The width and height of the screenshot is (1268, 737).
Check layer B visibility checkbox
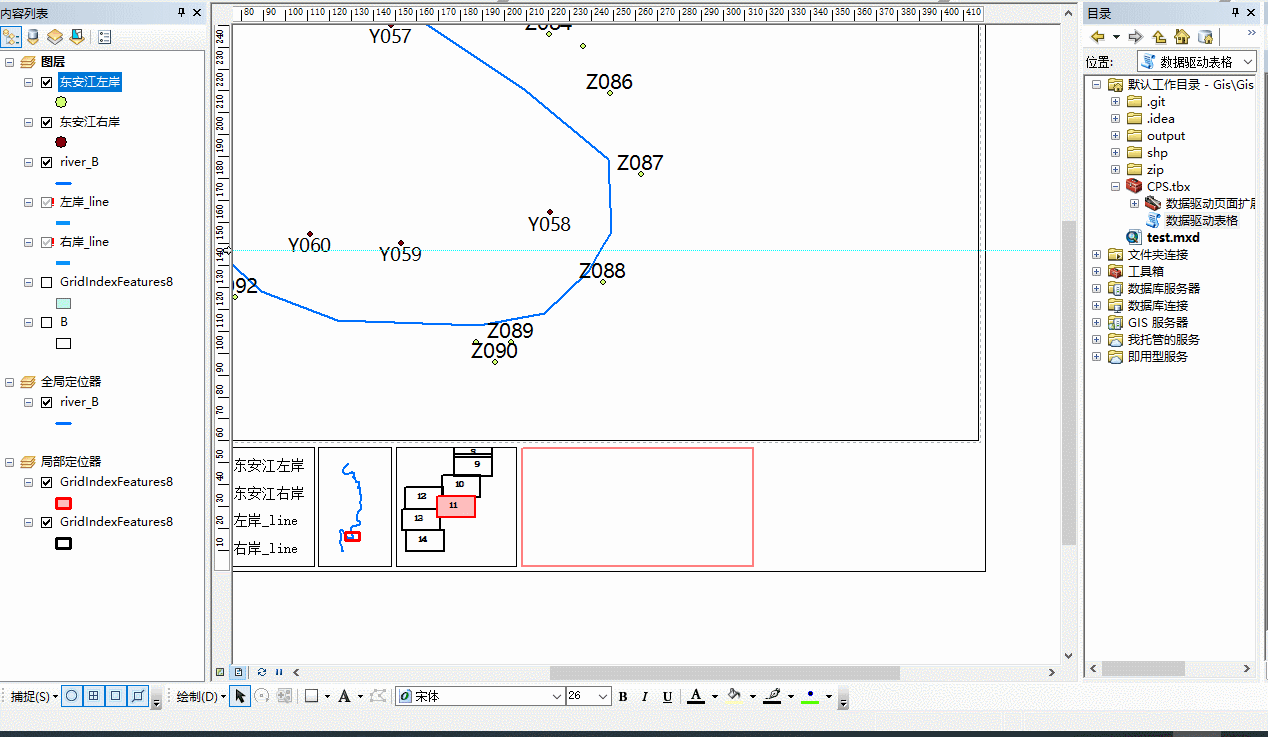click(x=47, y=323)
